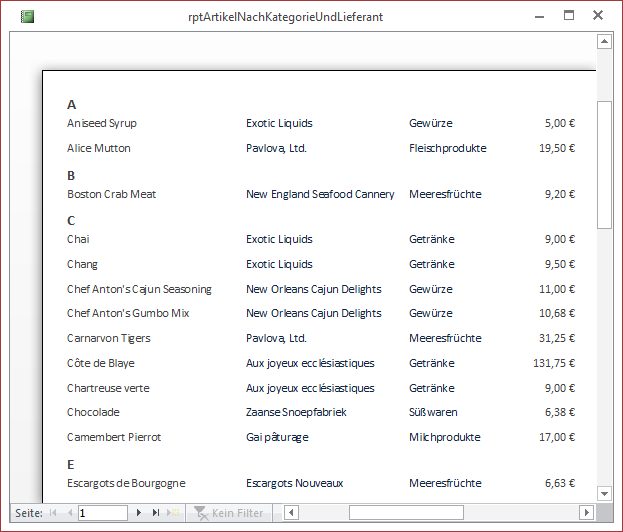Click the price 10,68 €
This screenshot has width=623, height=532.
(557, 313)
